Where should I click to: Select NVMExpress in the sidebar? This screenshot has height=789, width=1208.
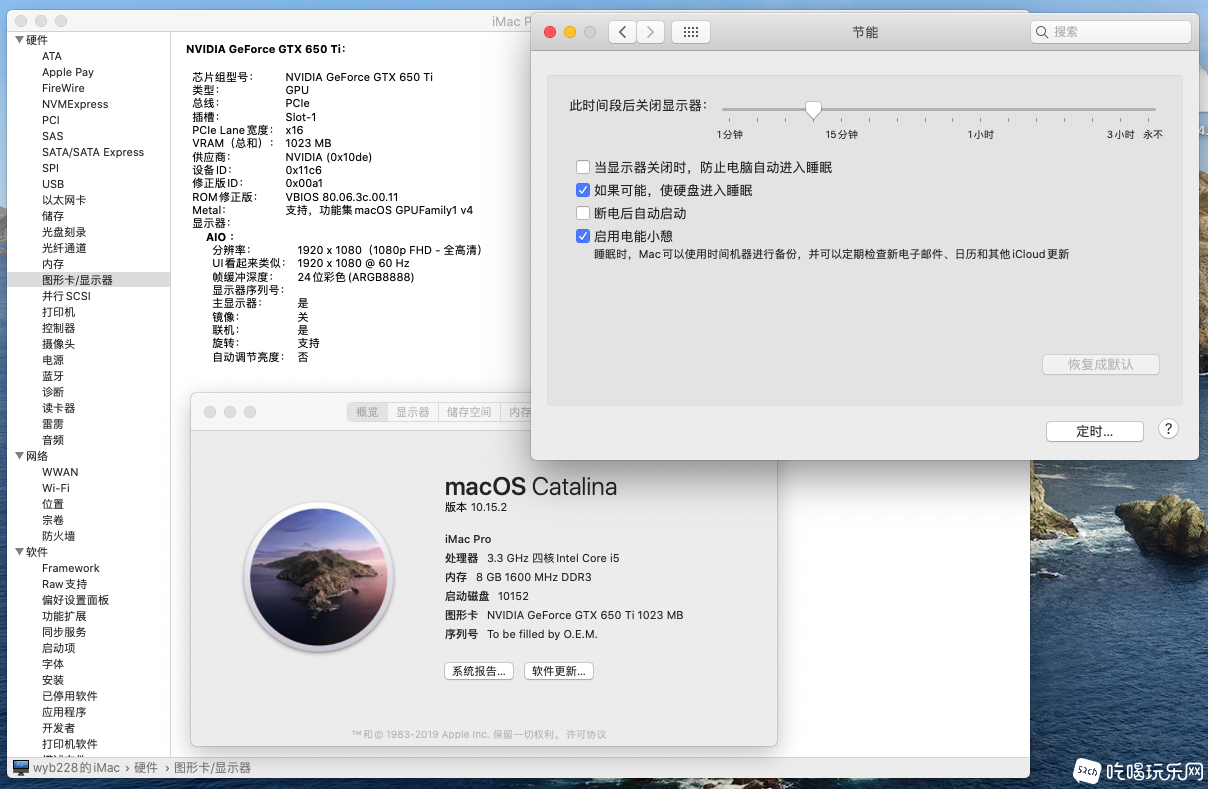pos(75,104)
